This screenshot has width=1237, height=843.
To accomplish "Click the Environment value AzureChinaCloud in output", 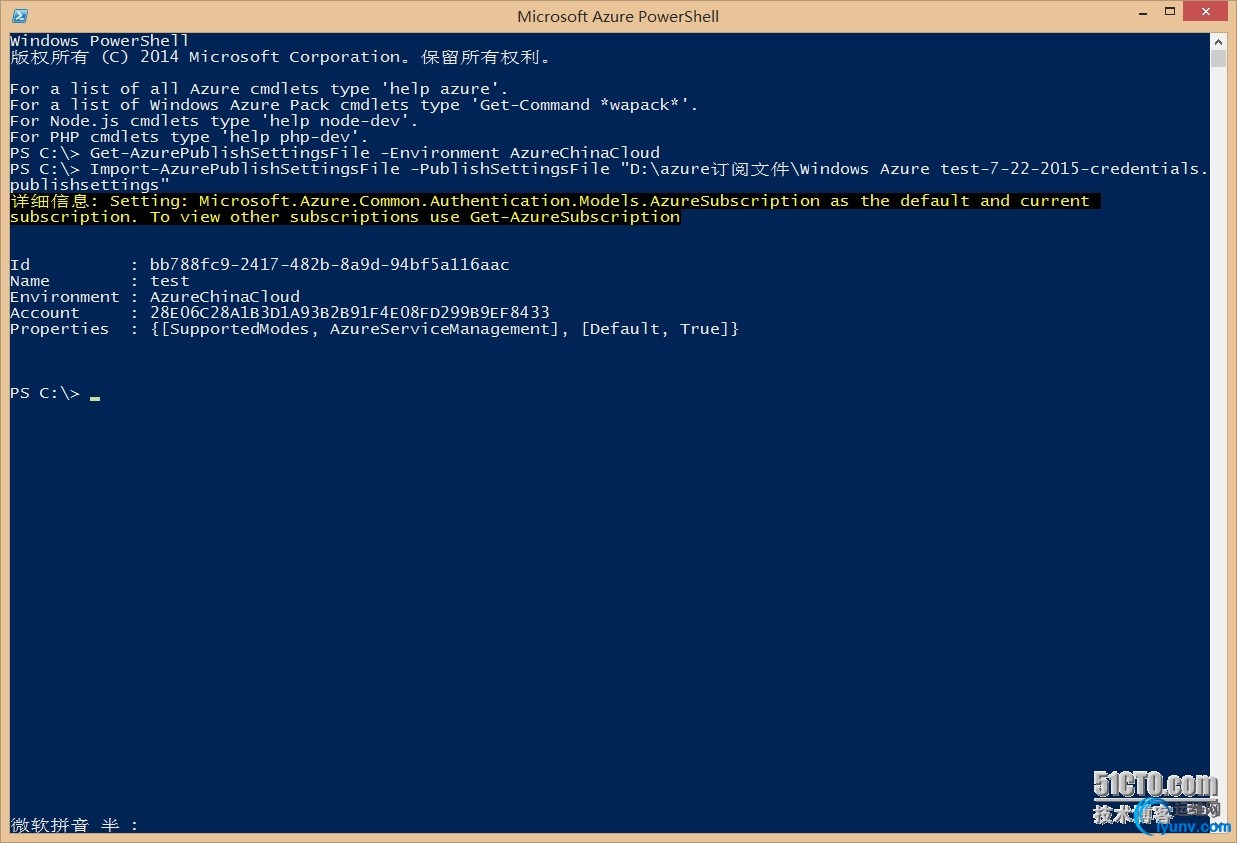I will click(224, 297).
